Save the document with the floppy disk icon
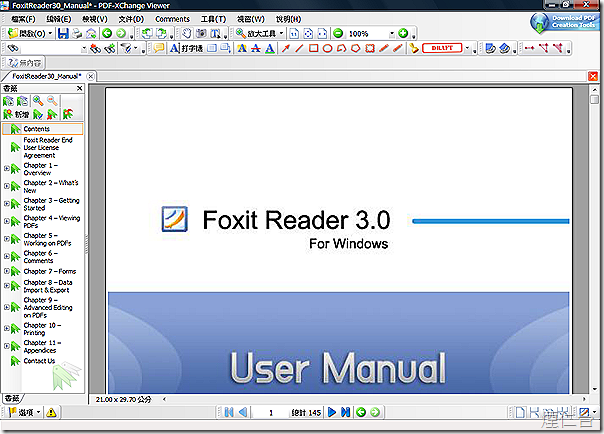This screenshot has height=434, width=604. tap(63, 34)
